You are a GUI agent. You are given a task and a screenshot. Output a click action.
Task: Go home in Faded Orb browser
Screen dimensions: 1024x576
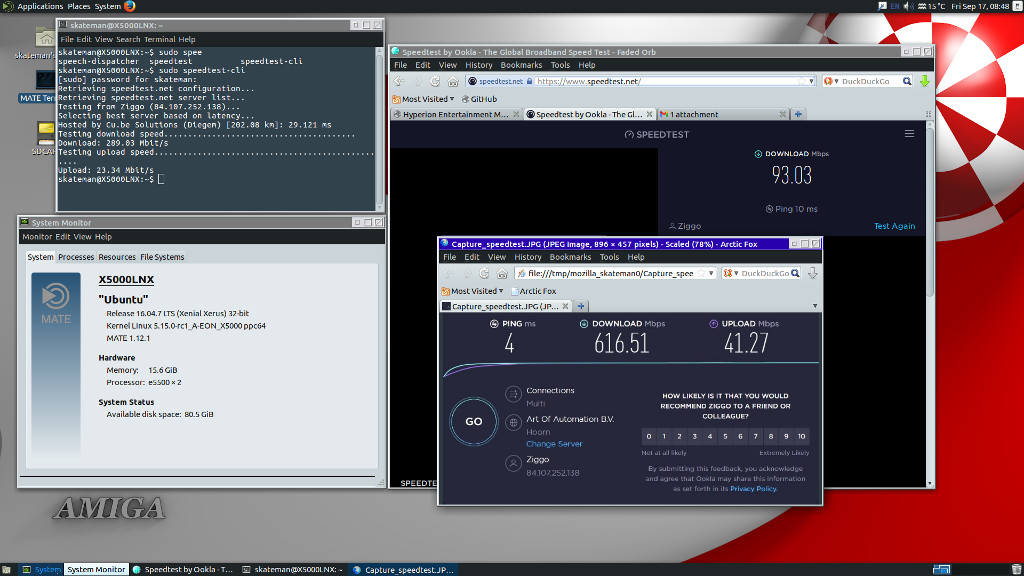[x=453, y=81]
